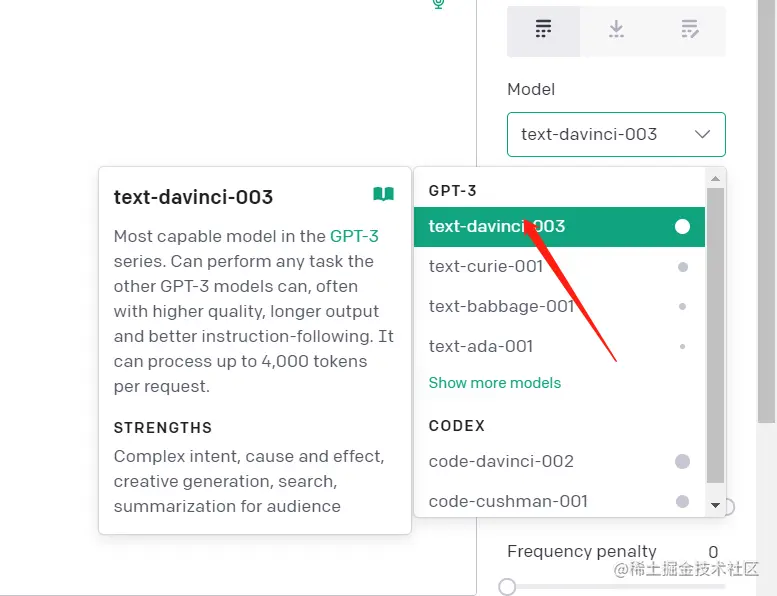Click the text-davinci-003 tooltip title

click(193, 197)
